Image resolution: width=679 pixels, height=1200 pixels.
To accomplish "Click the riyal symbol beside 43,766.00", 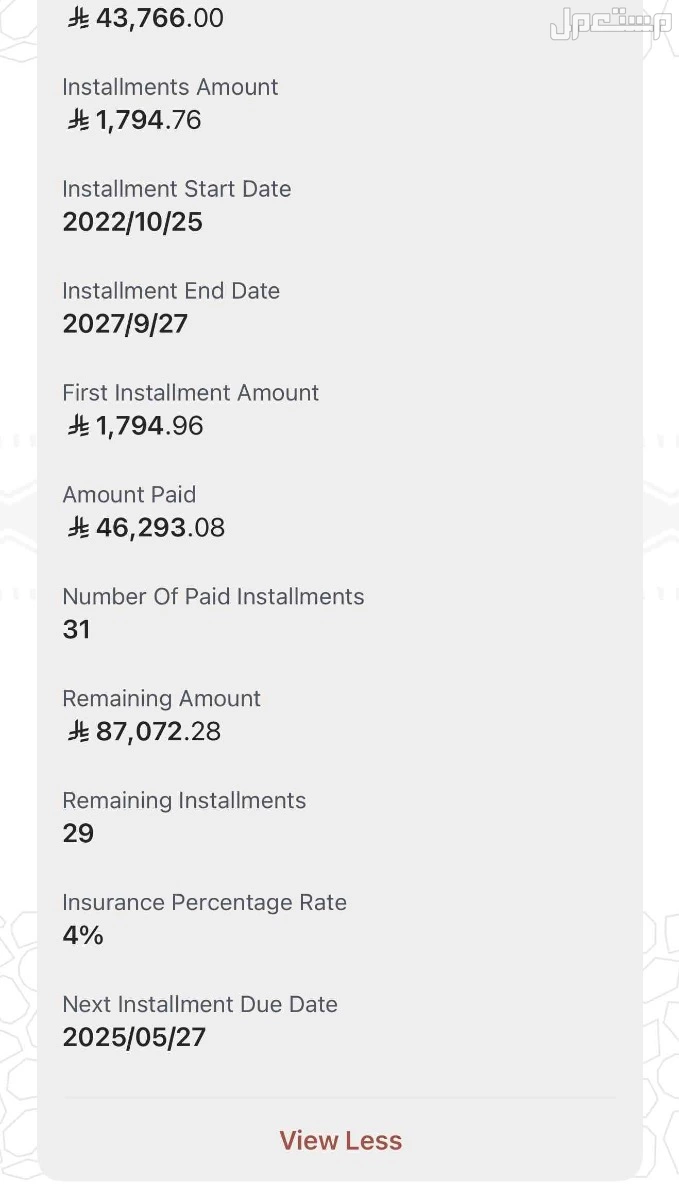I will click(79, 18).
